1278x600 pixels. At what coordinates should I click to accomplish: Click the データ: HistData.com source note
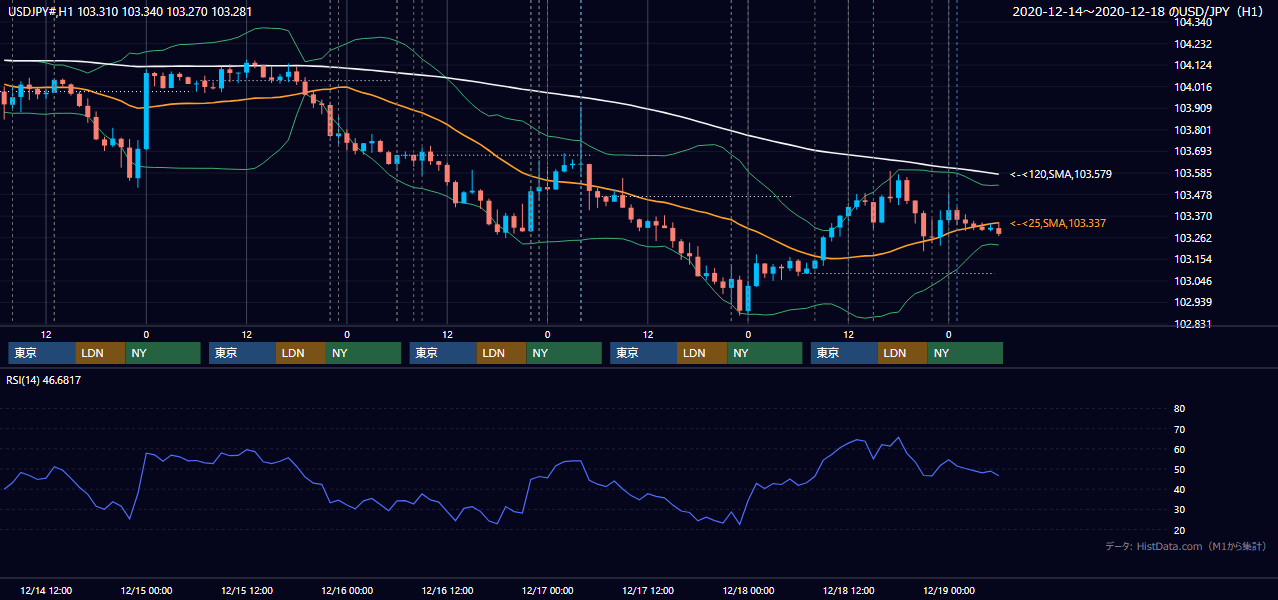(x=1186, y=546)
